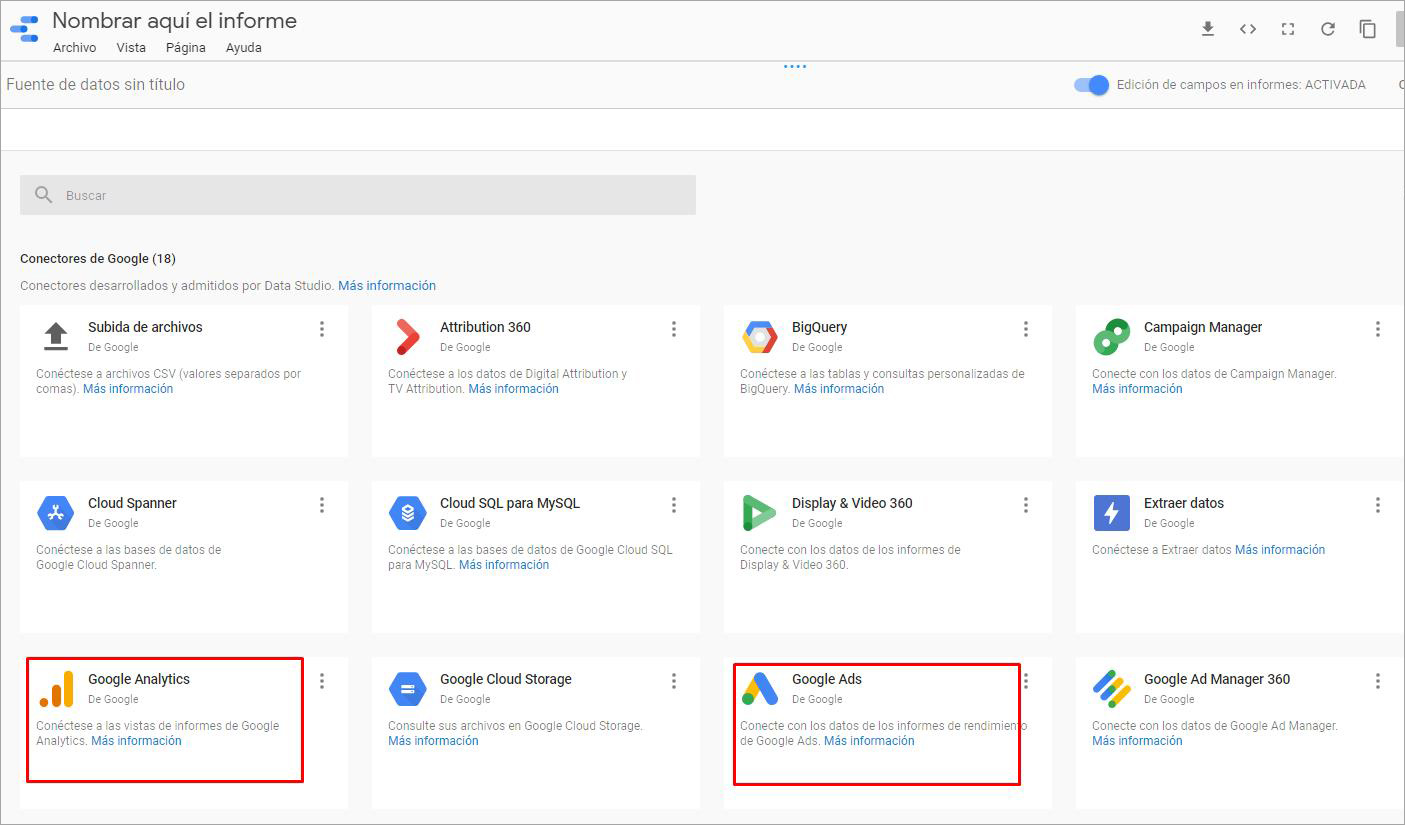
Task: Open the Página menu
Action: (x=185, y=48)
